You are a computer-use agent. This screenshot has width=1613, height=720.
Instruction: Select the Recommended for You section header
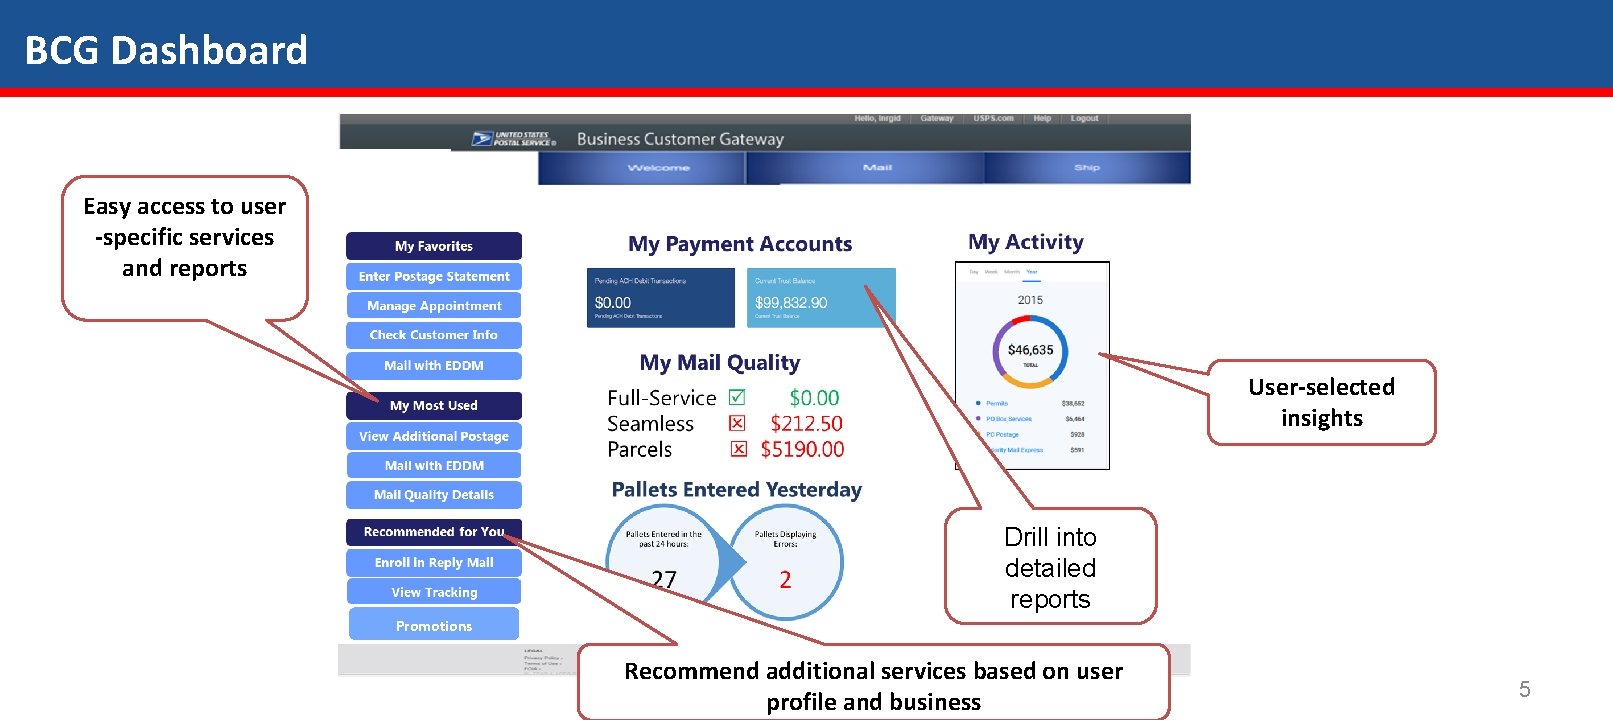(434, 532)
